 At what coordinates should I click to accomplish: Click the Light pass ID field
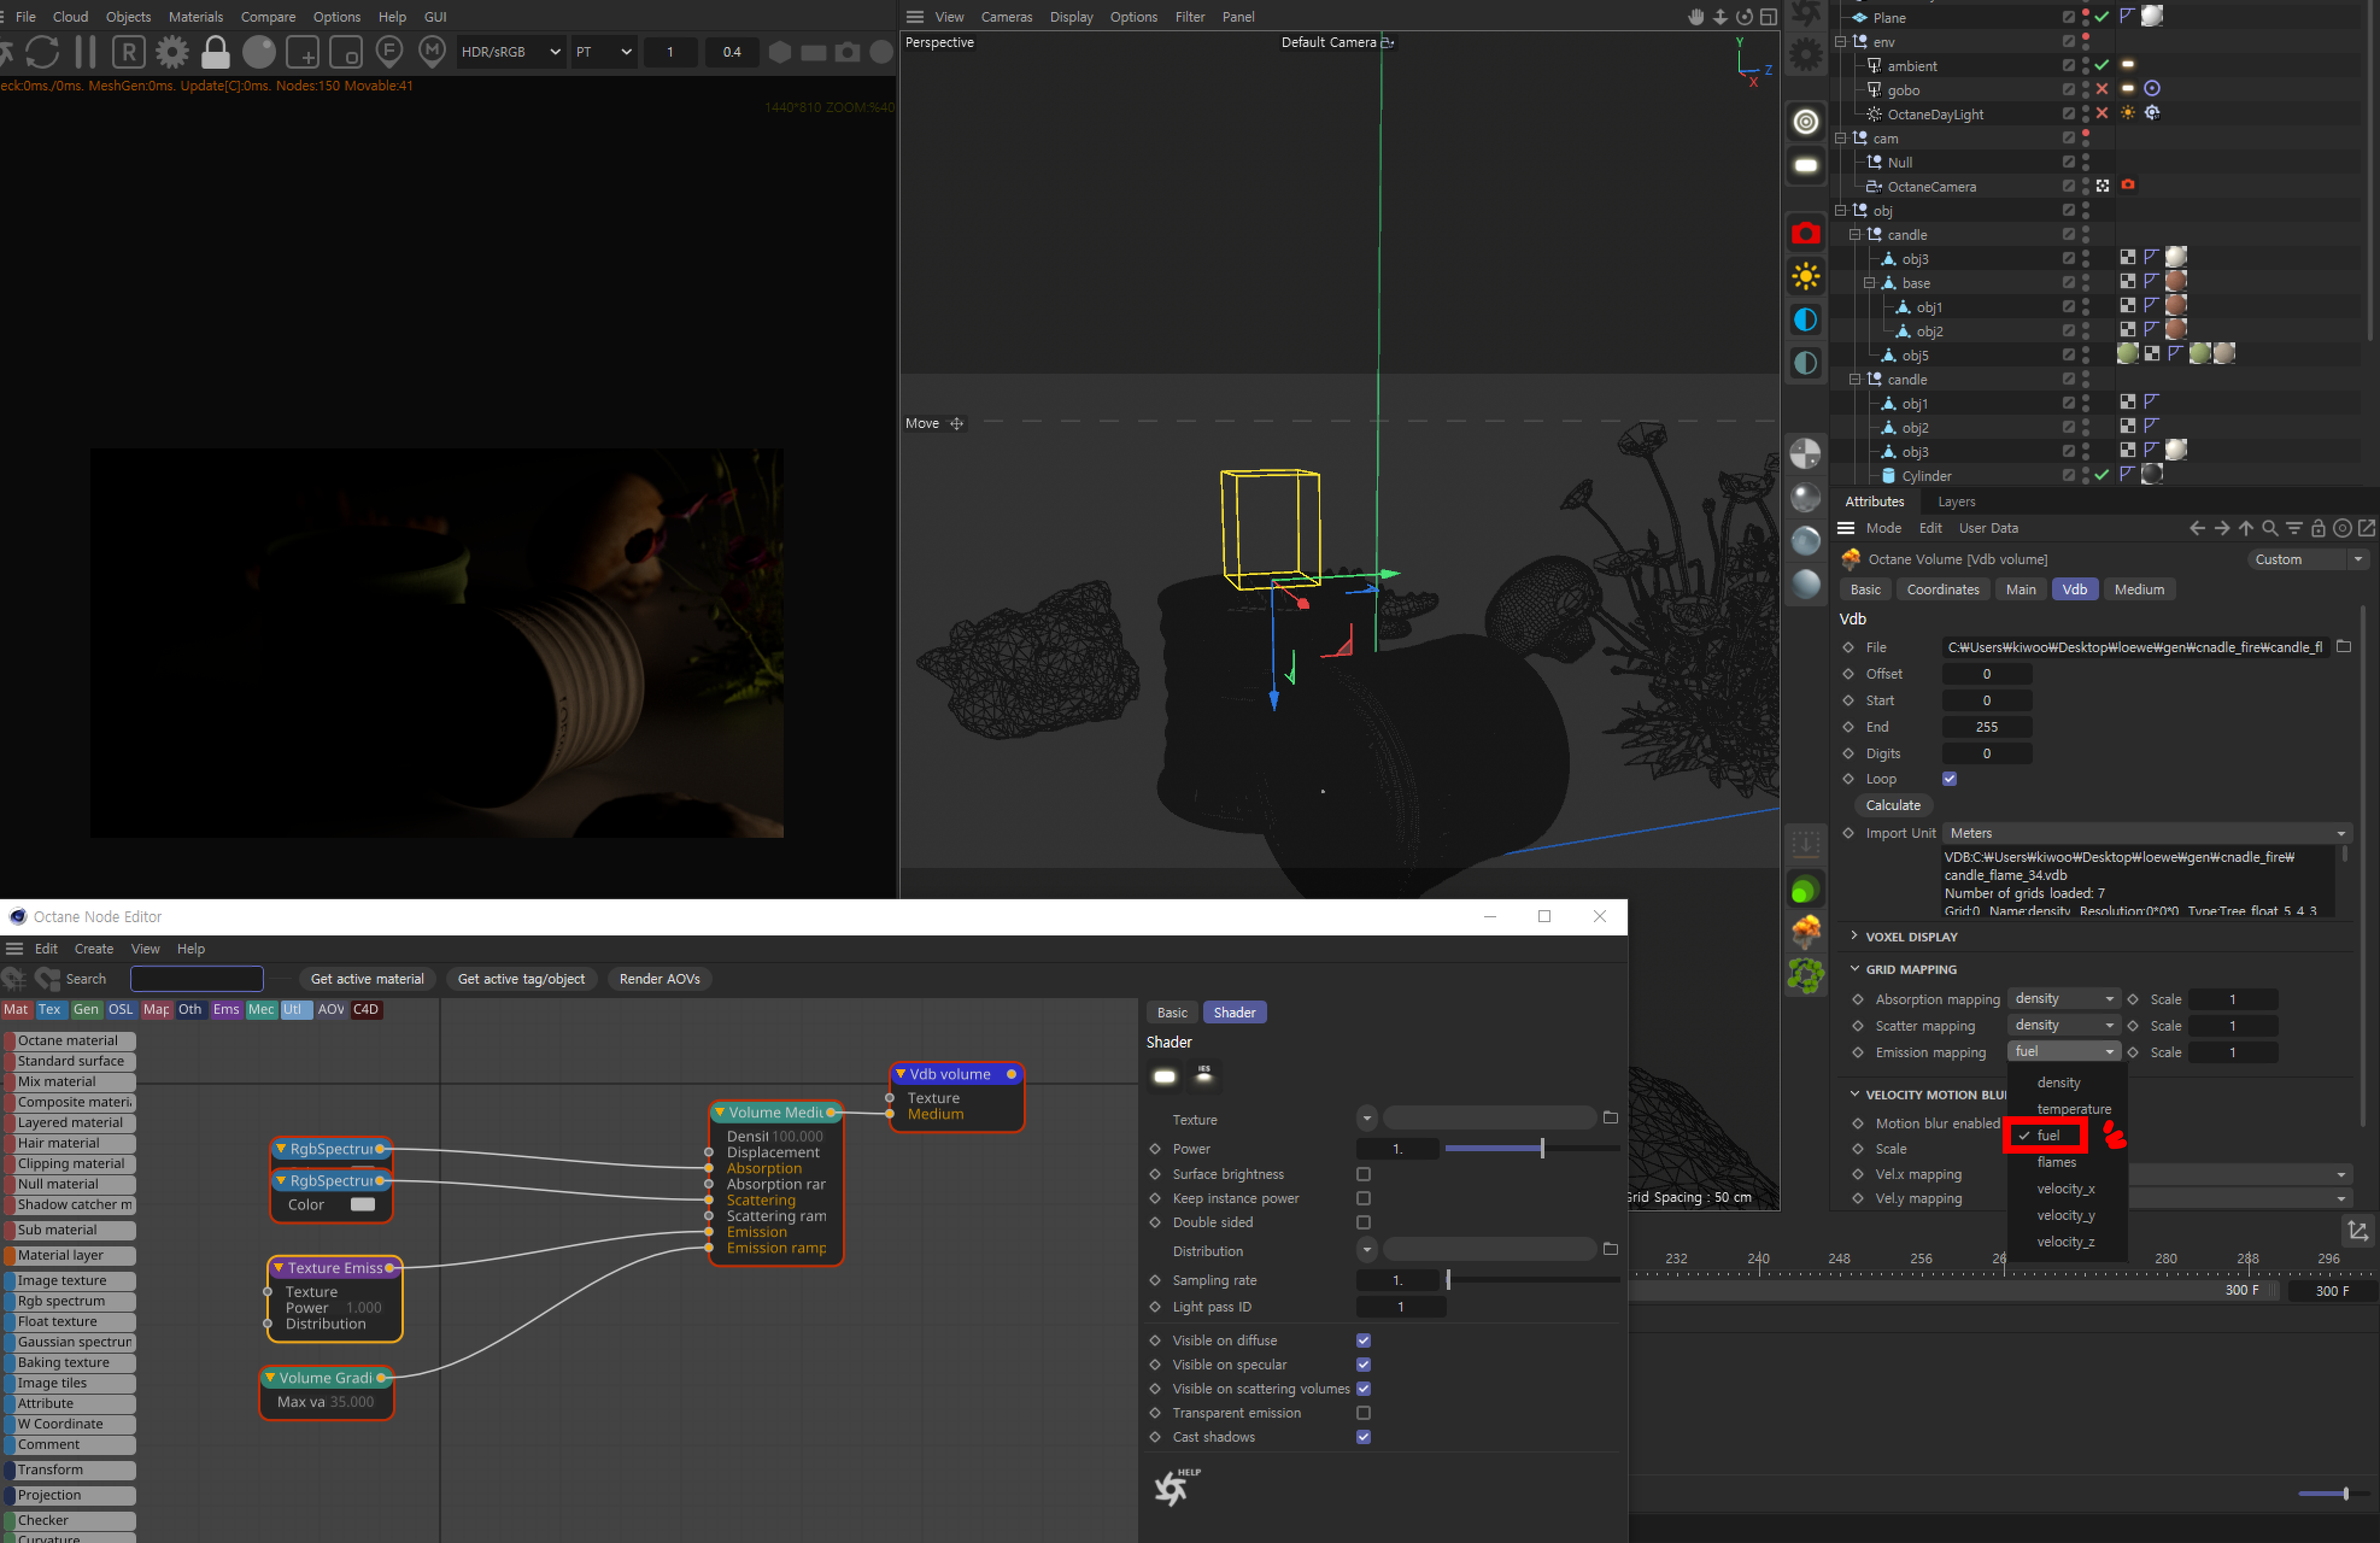click(1400, 1307)
